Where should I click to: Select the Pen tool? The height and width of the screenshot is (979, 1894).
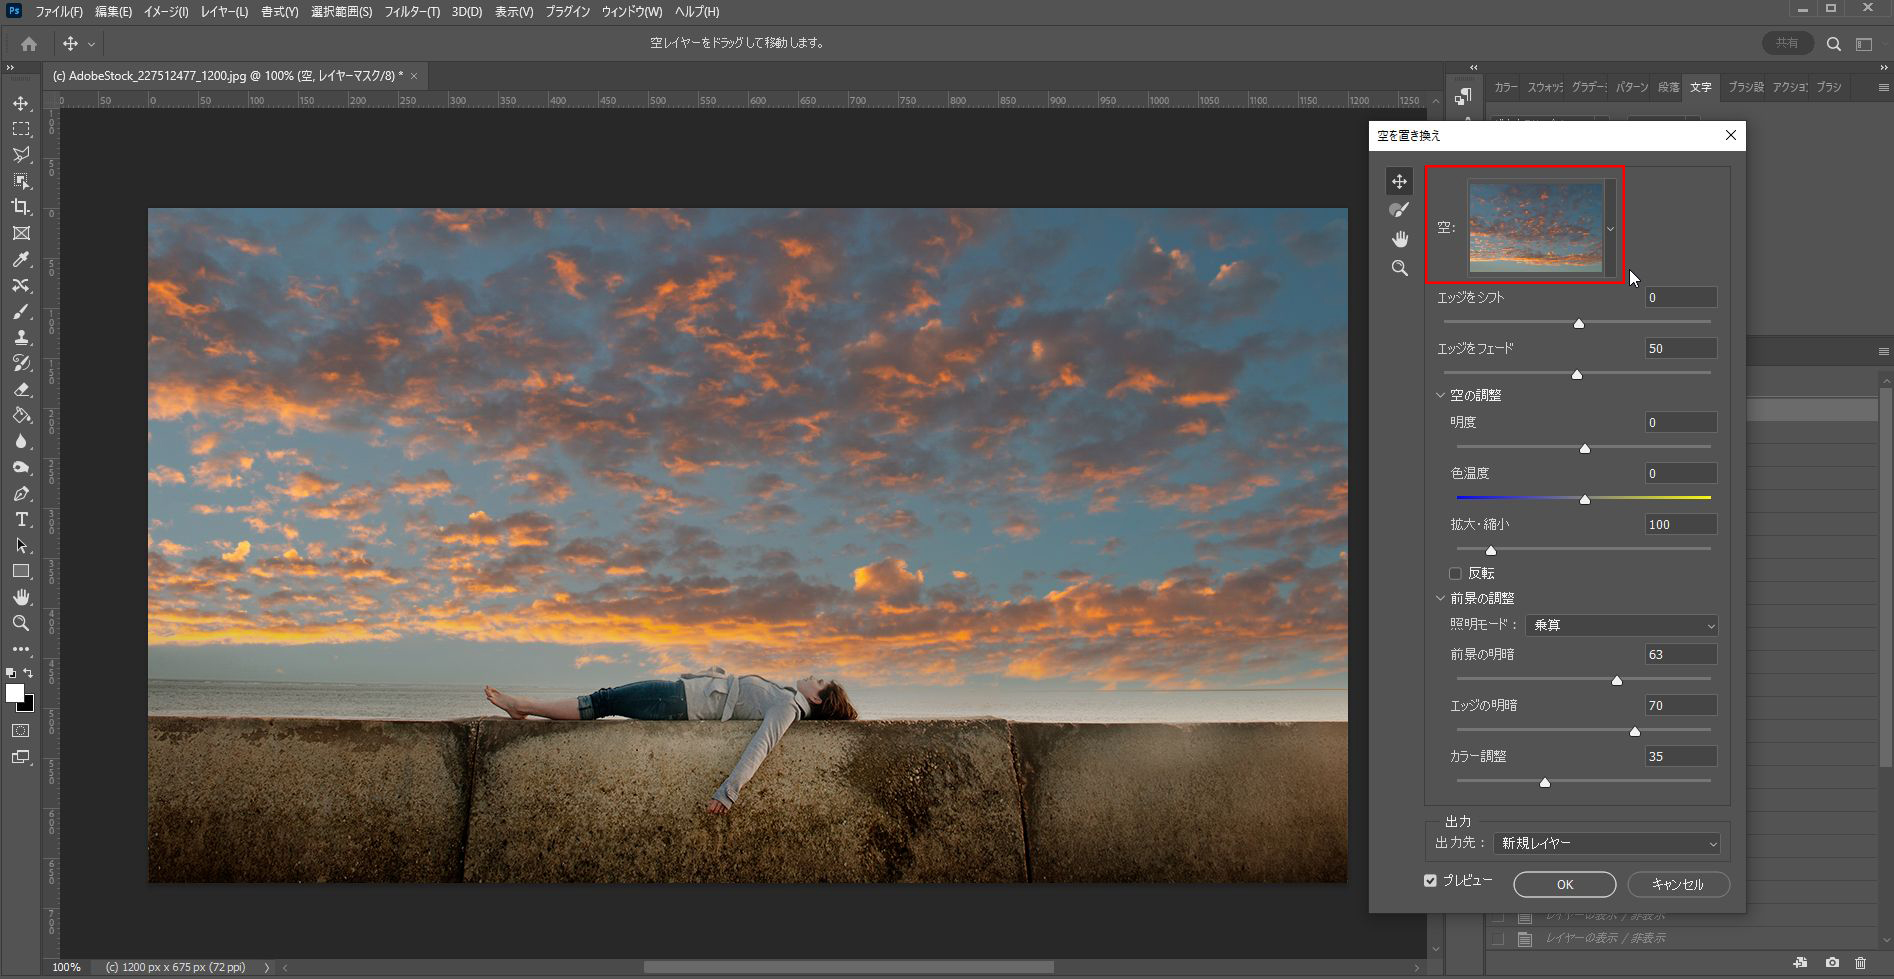coord(21,494)
